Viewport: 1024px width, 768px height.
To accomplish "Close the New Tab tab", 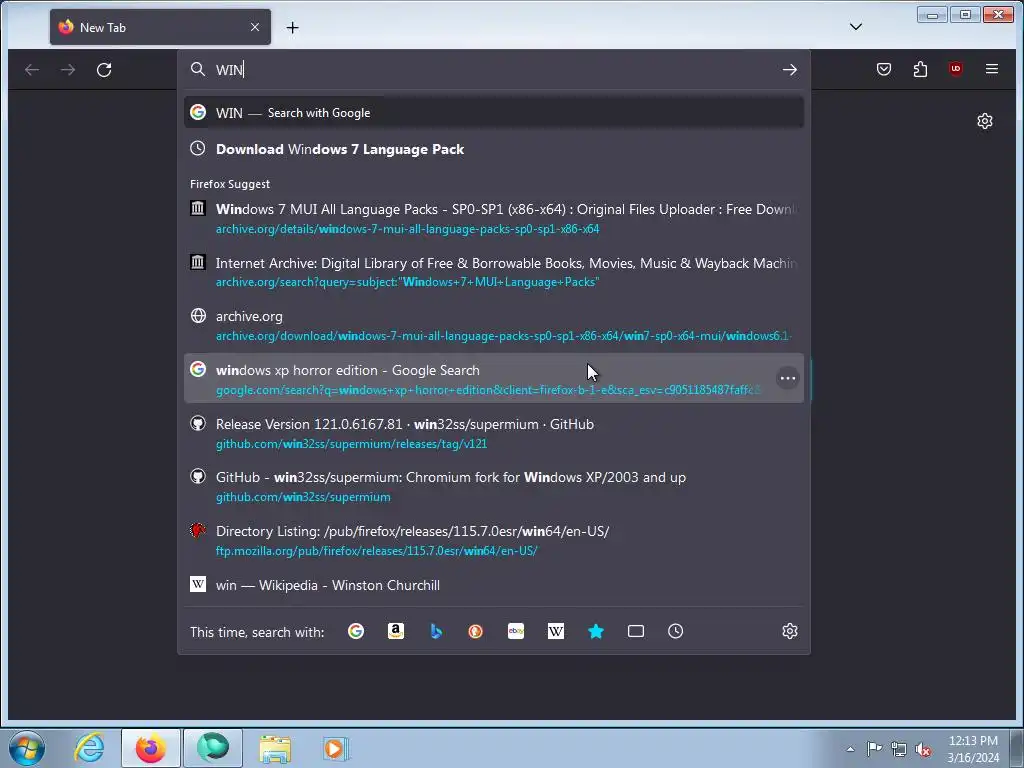I will click(255, 27).
